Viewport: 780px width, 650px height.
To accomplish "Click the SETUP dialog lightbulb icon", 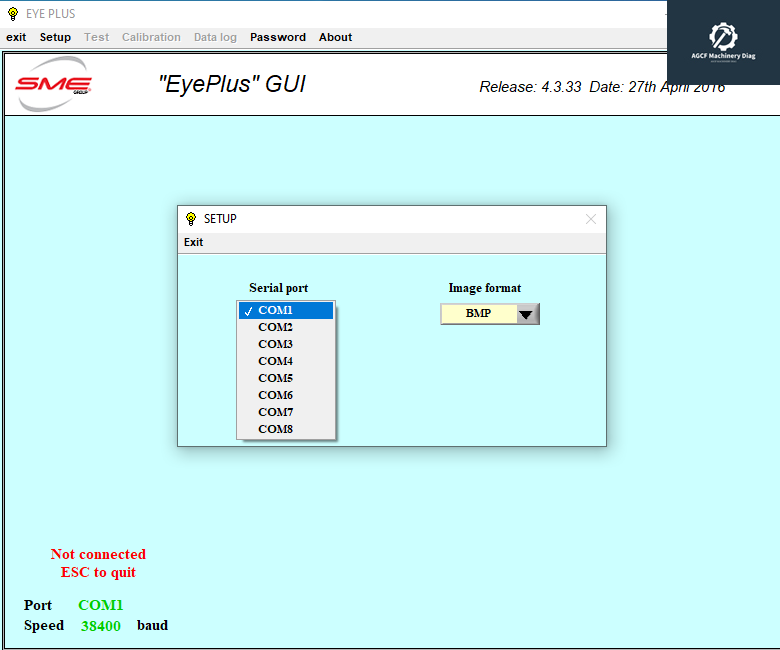I will coord(191,219).
